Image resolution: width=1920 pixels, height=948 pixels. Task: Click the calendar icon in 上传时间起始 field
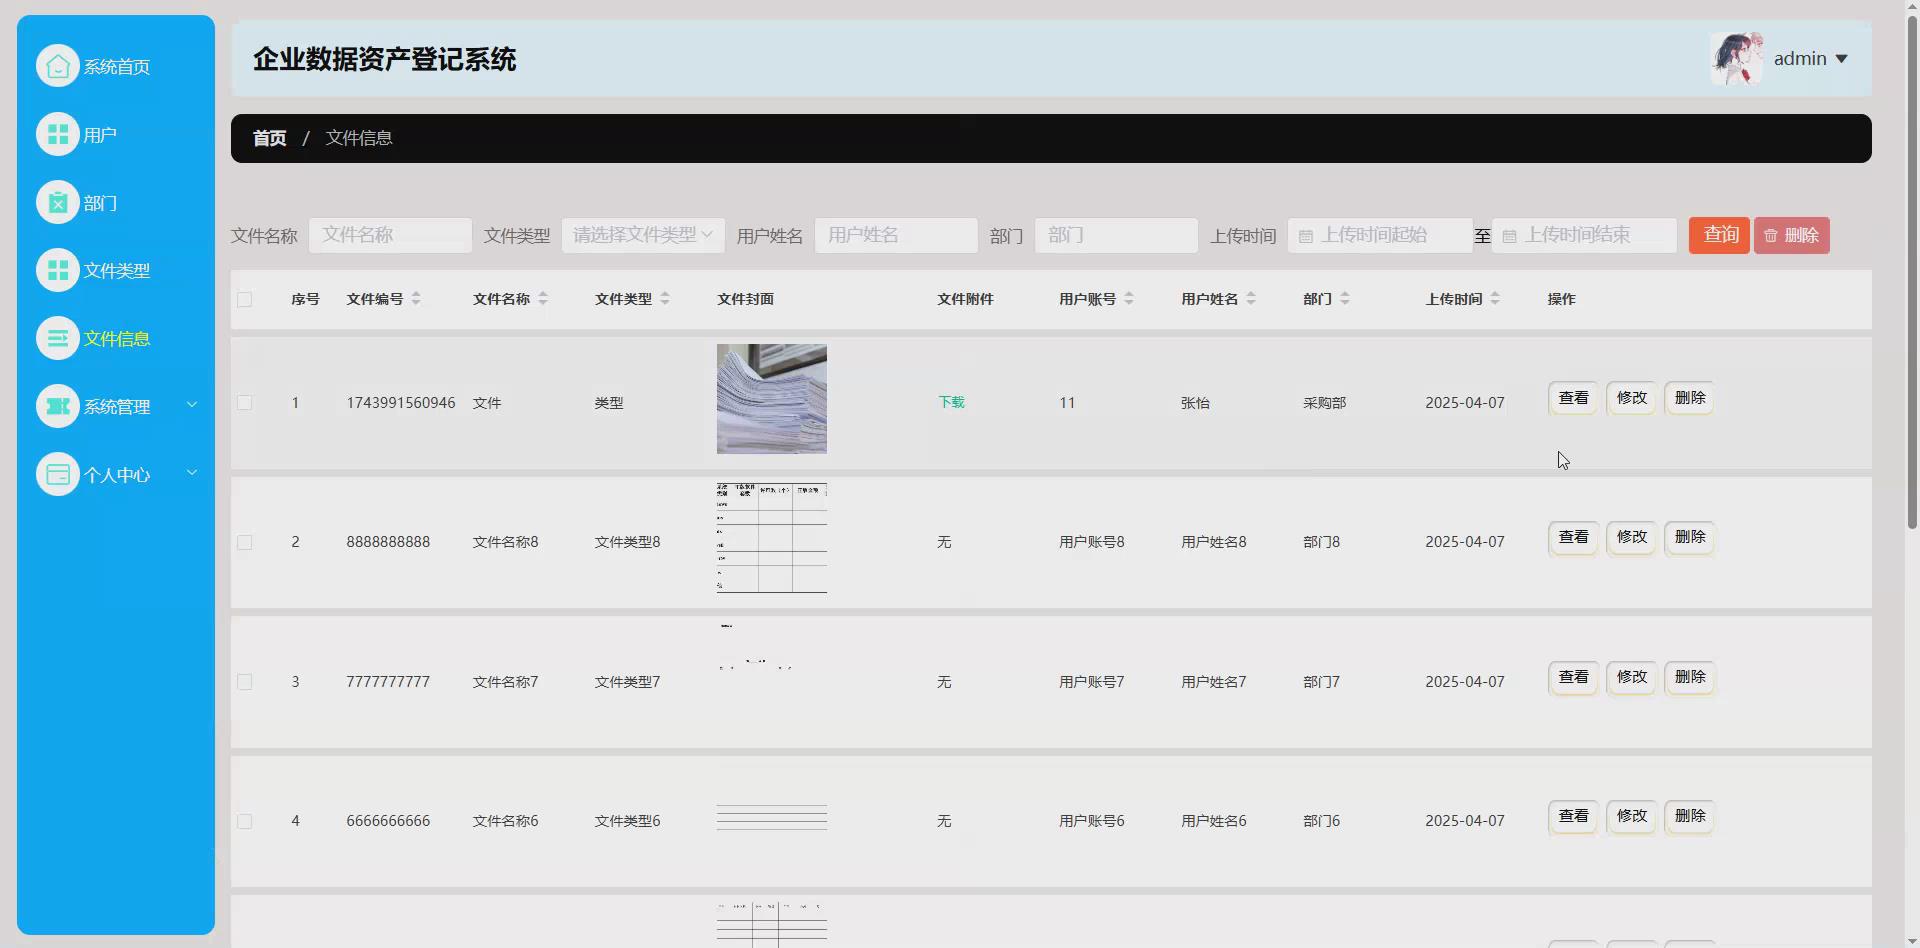point(1308,235)
